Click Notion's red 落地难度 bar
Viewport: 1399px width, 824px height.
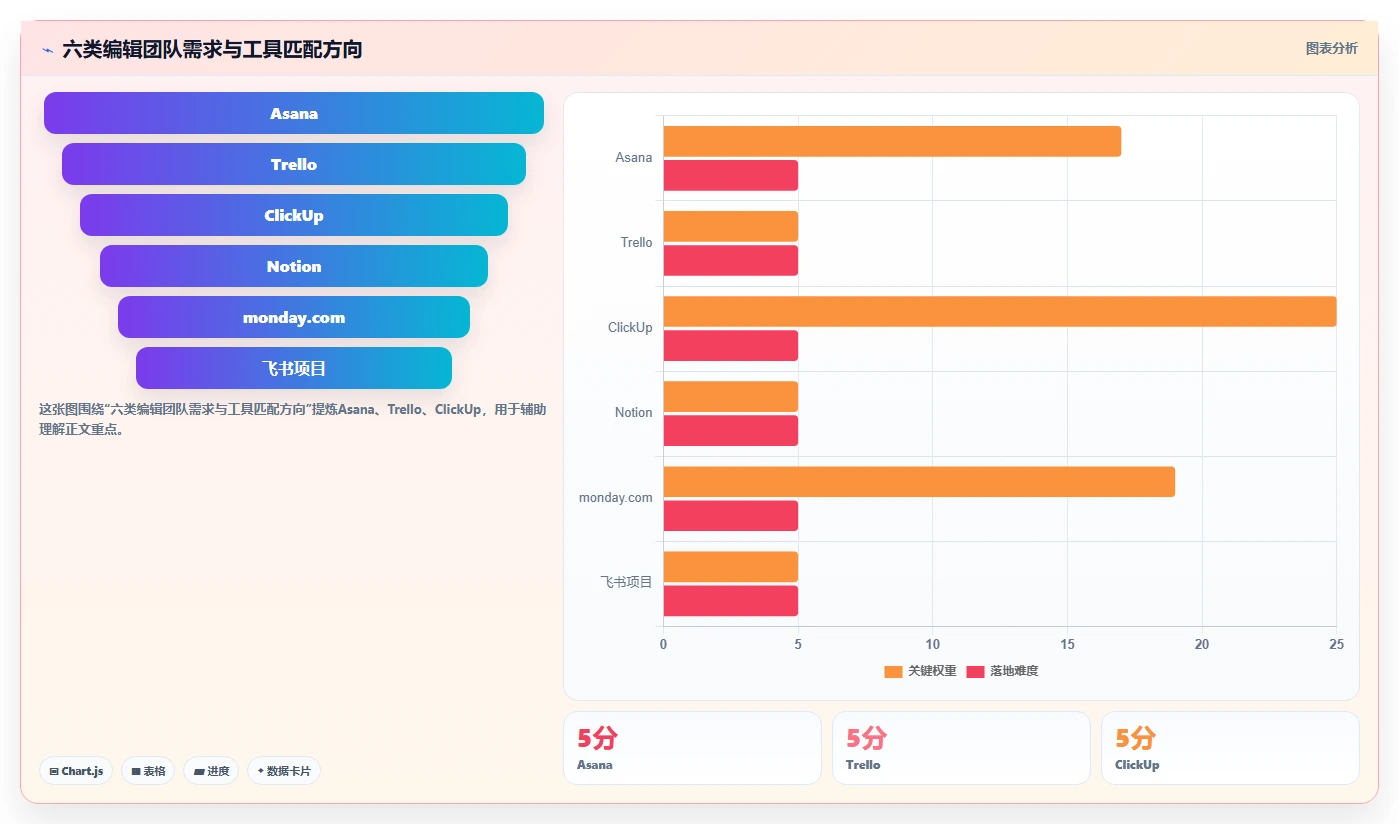(730, 430)
